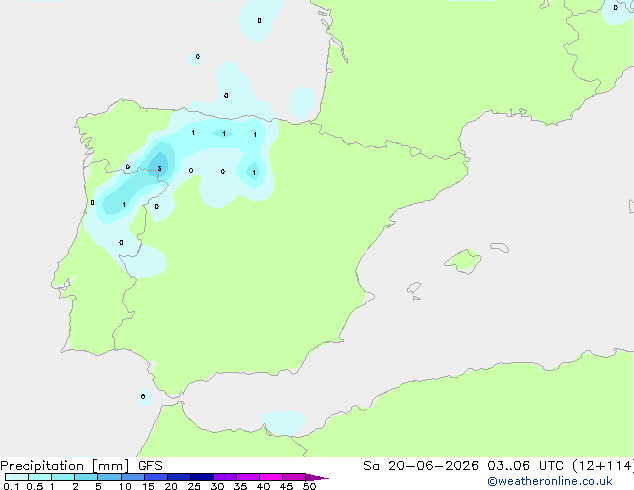Viewport: 634px width, 490px height.
Task: Select the 10–15 mm legend swatch
Action: tap(133, 477)
